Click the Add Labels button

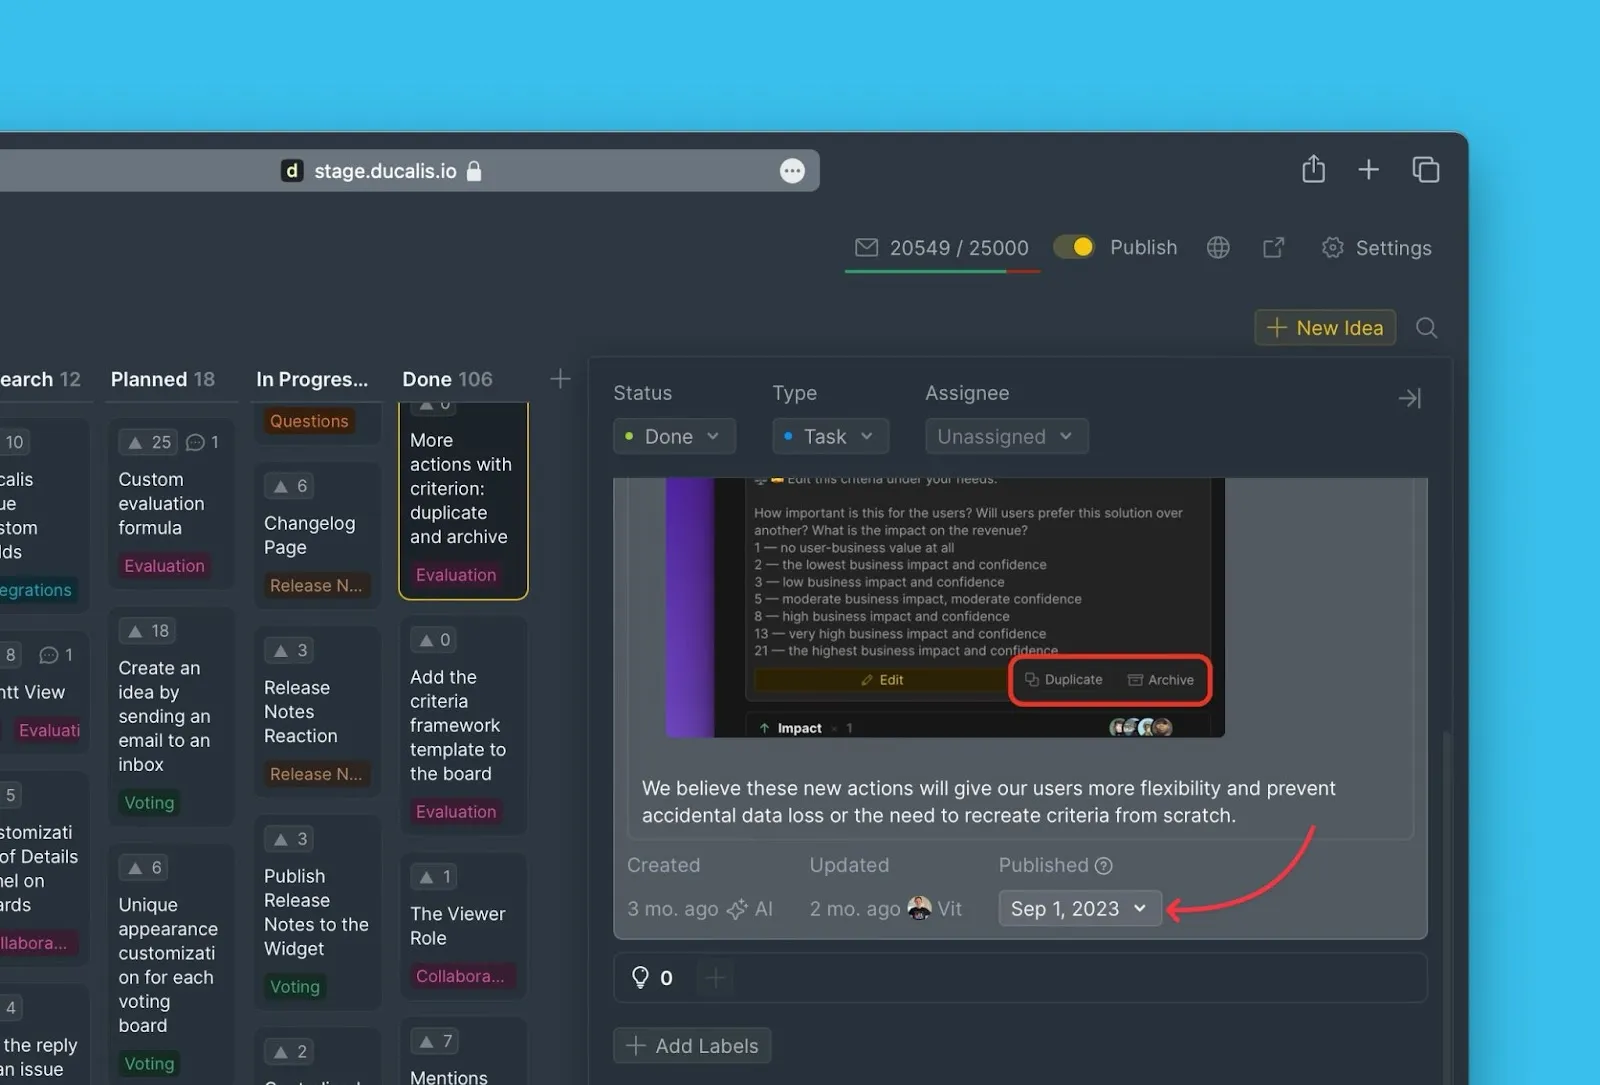click(x=692, y=1046)
